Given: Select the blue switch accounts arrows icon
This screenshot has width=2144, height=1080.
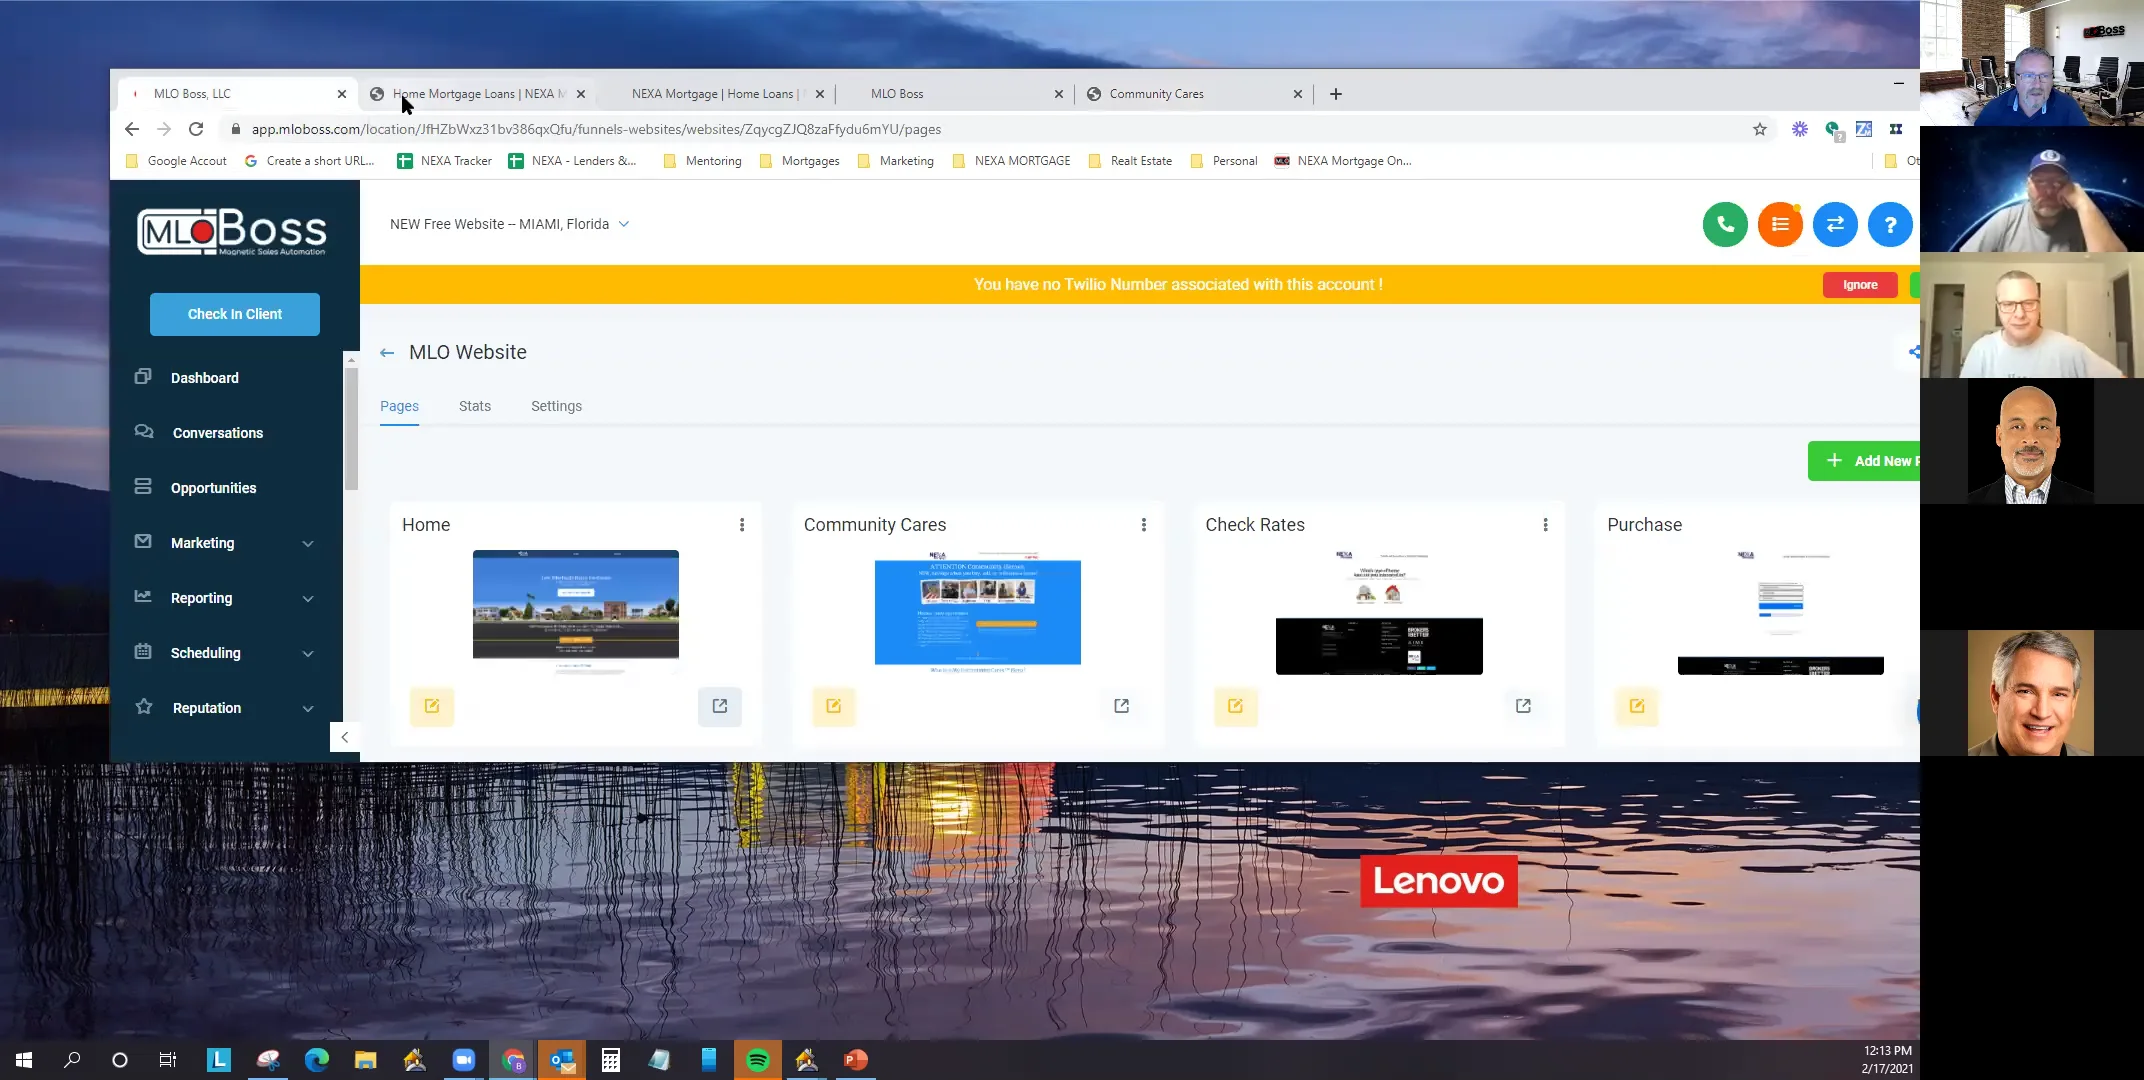Looking at the screenshot, I should [1835, 224].
